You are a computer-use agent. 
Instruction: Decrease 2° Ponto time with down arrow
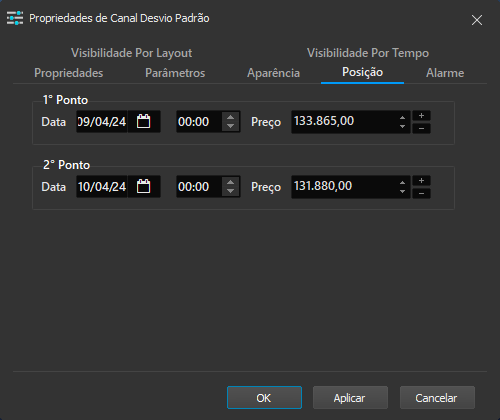[230, 191]
